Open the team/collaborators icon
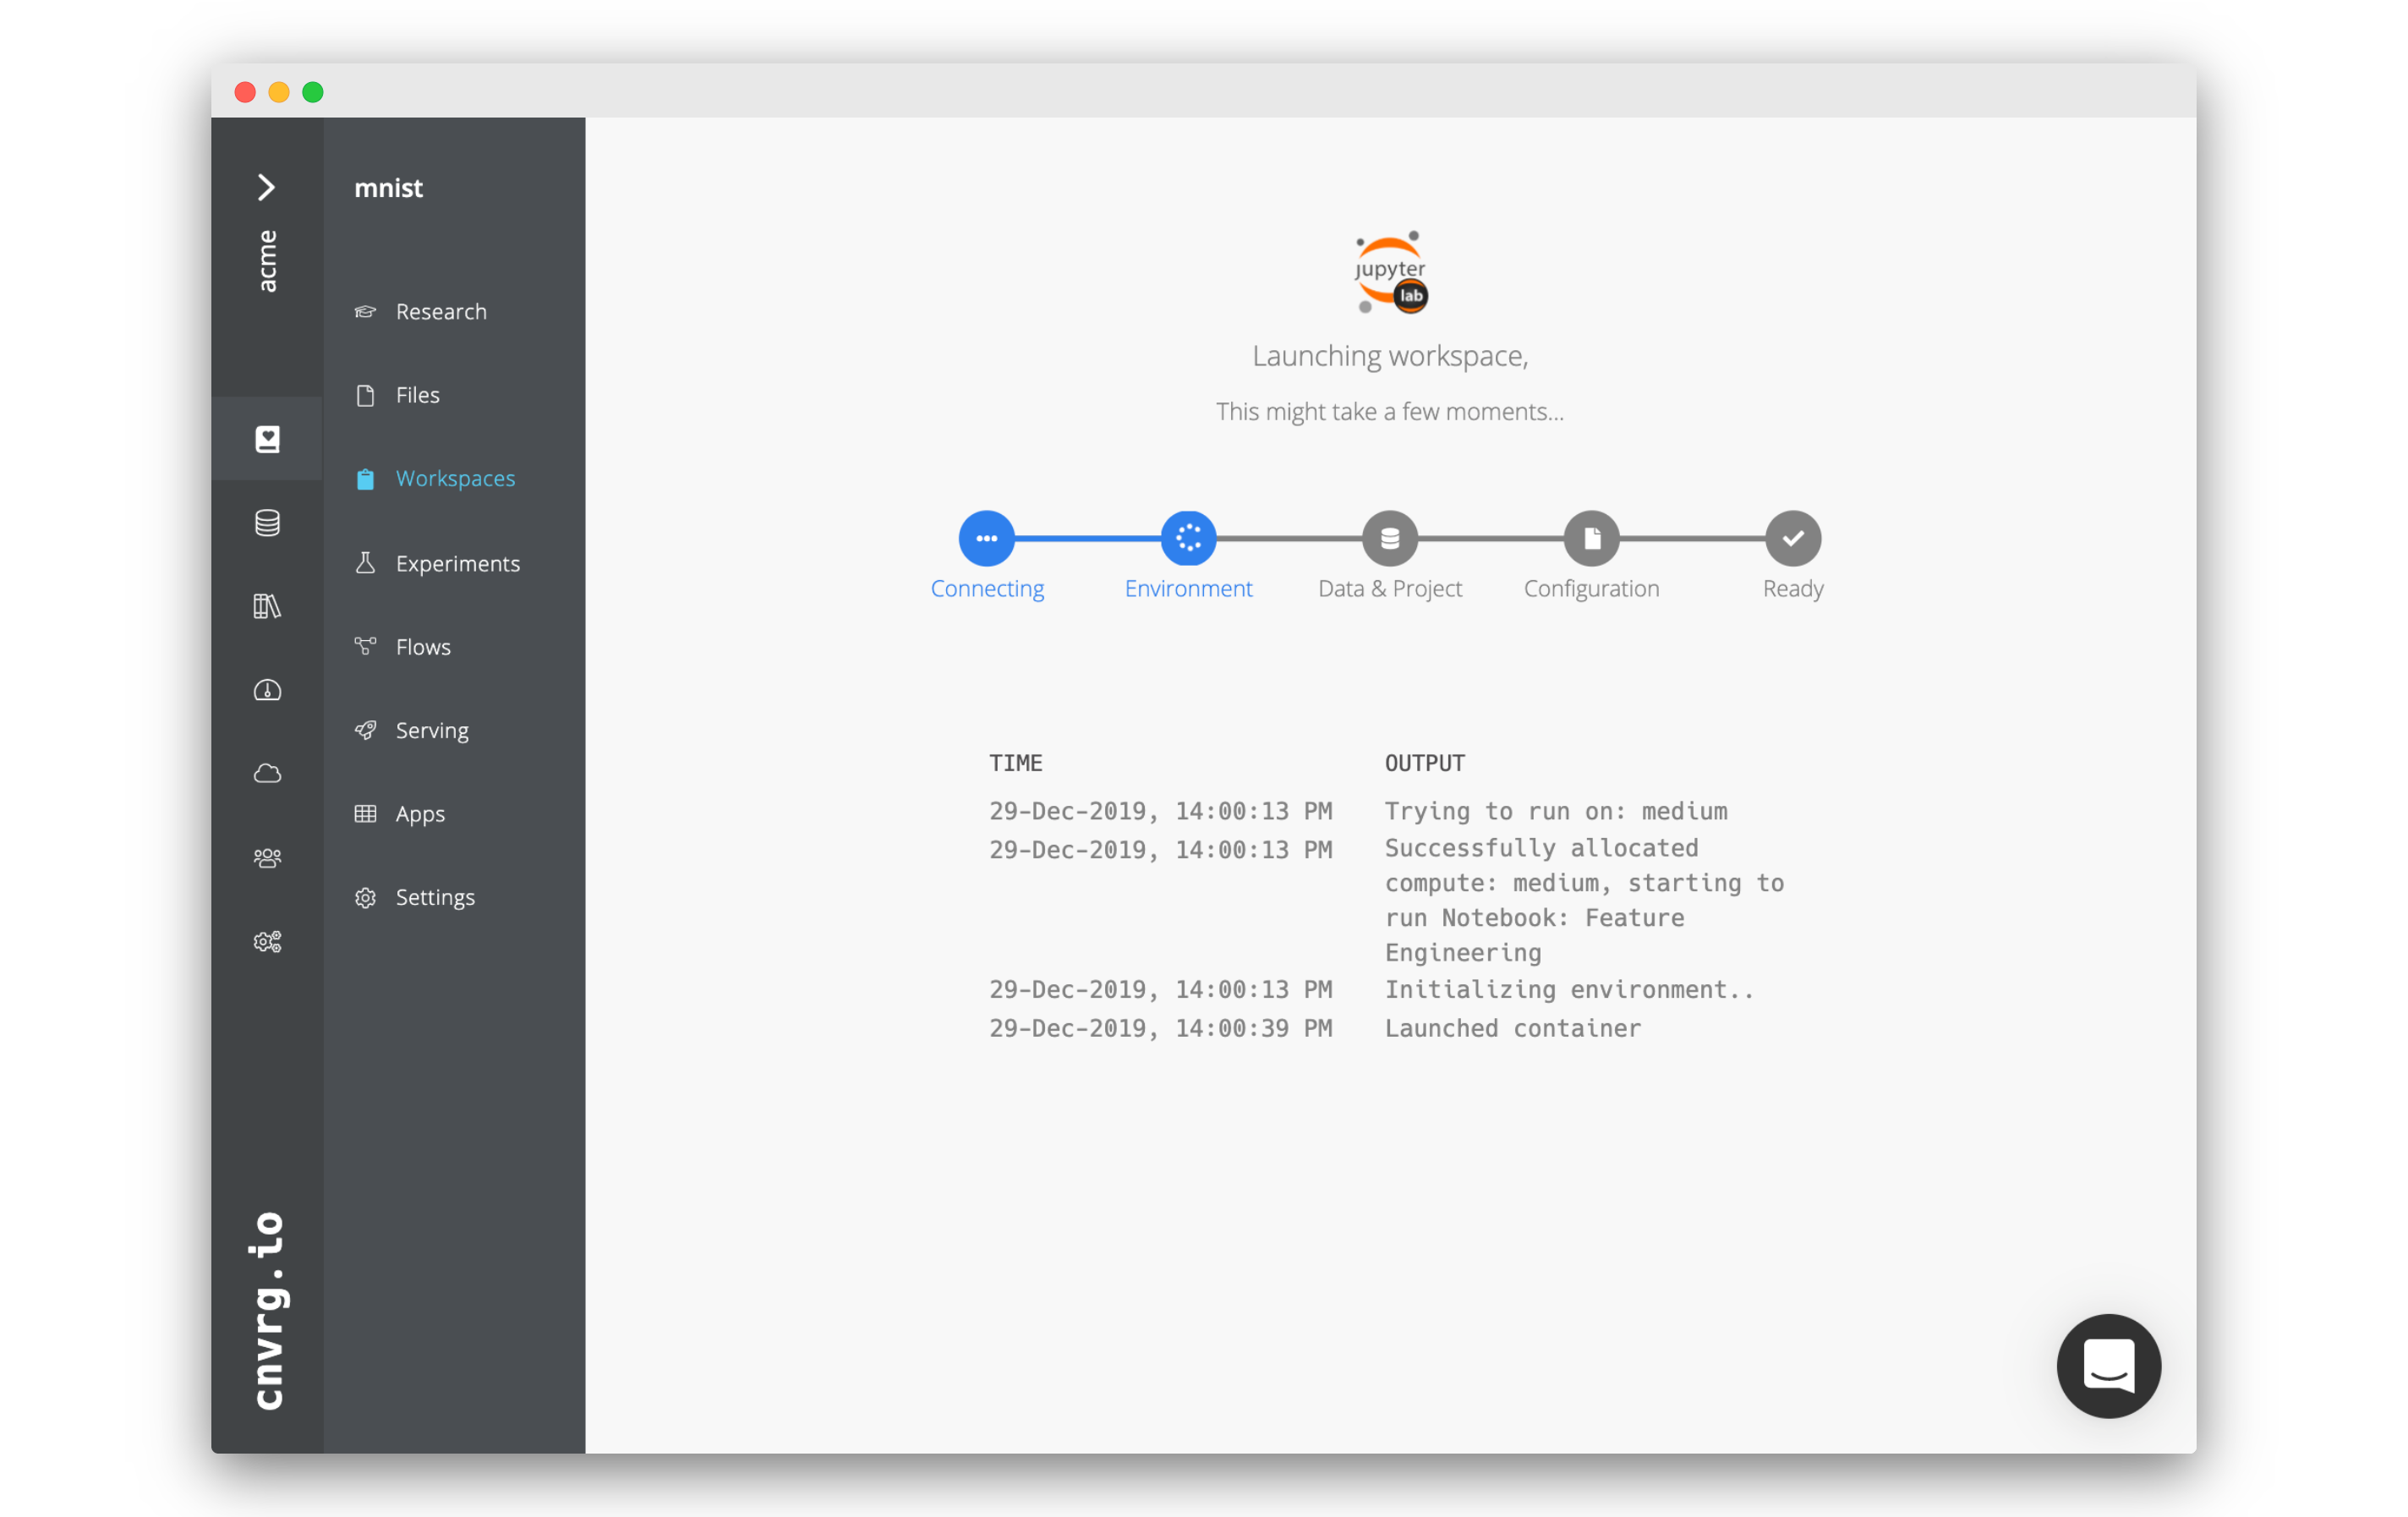 point(271,857)
